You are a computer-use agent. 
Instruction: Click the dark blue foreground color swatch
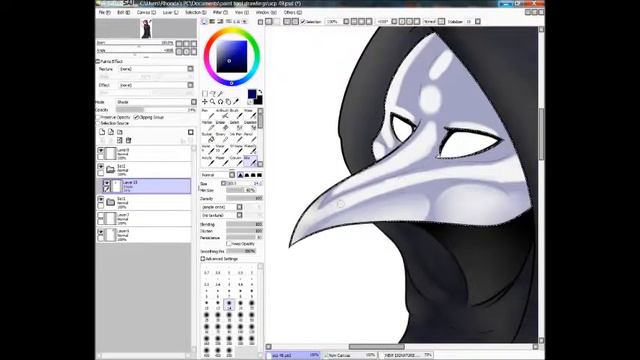tap(252, 94)
